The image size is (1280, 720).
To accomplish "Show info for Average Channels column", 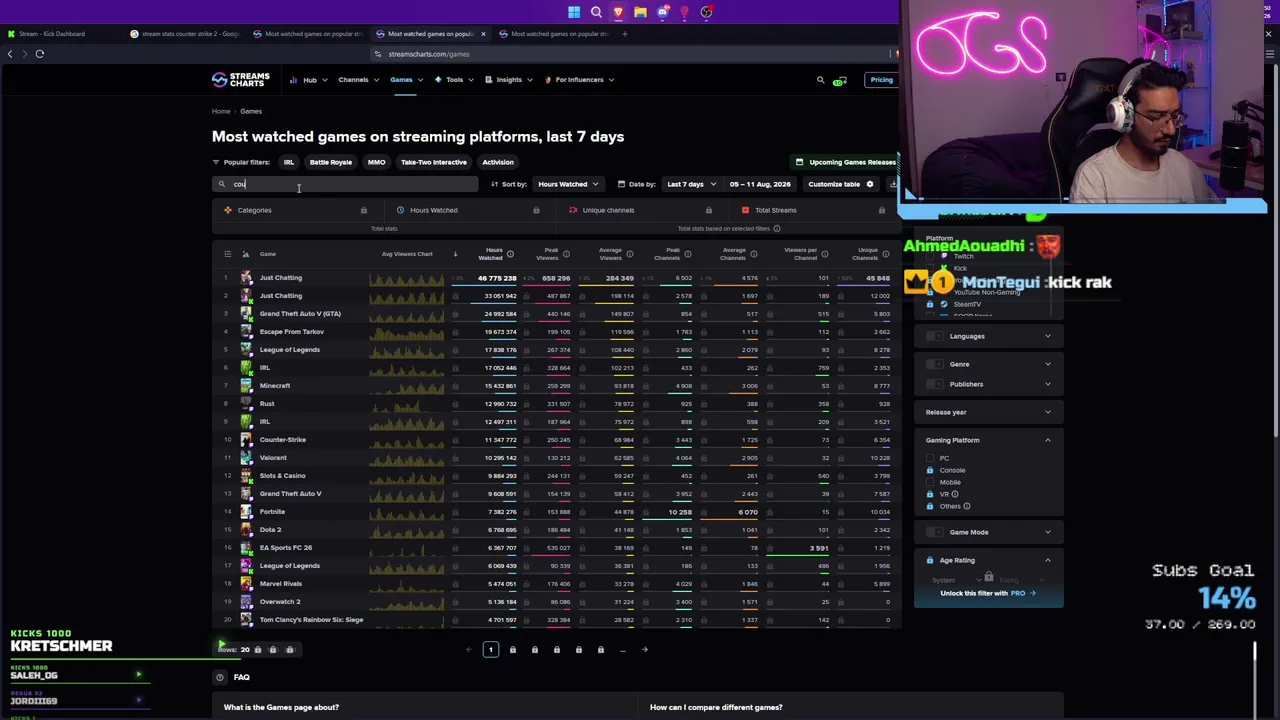I will 753,254.
